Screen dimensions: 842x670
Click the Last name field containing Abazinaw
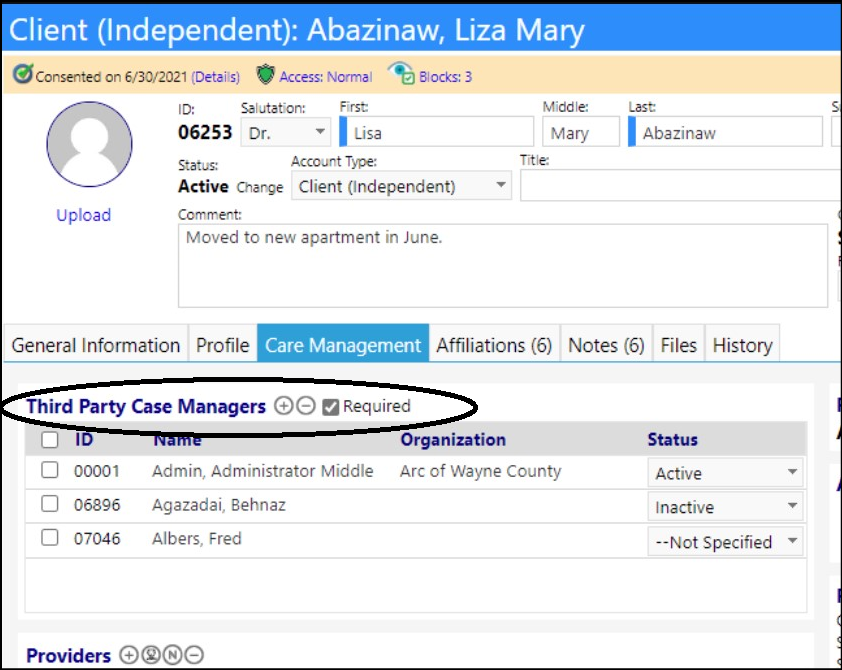click(x=725, y=132)
